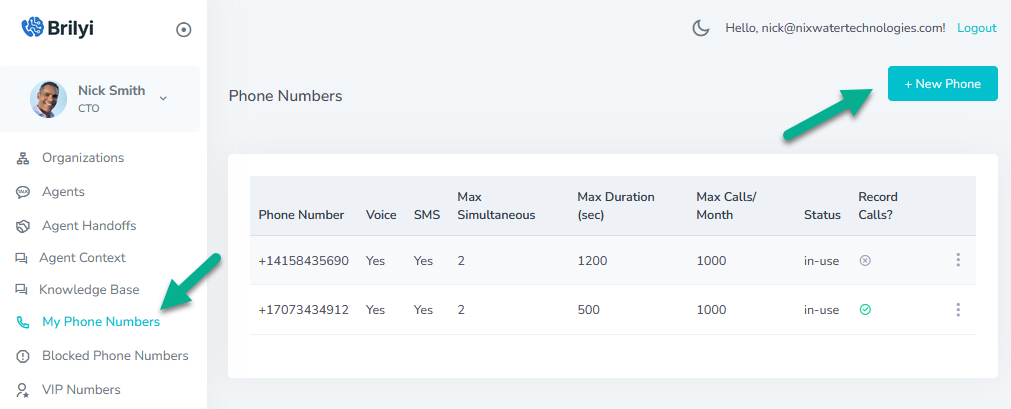Click the Agents chat bubble icon

point(23,192)
